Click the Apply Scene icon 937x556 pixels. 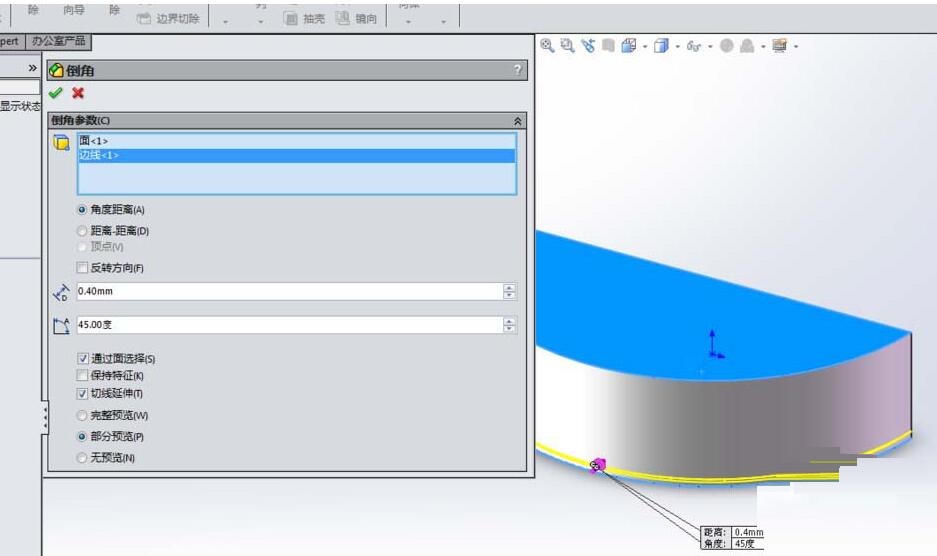pos(747,45)
